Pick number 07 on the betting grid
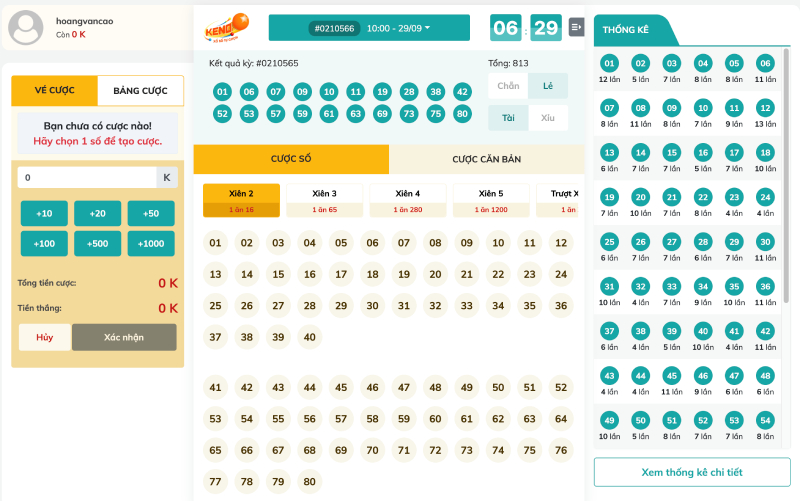The image size is (800, 501). [x=403, y=243]
